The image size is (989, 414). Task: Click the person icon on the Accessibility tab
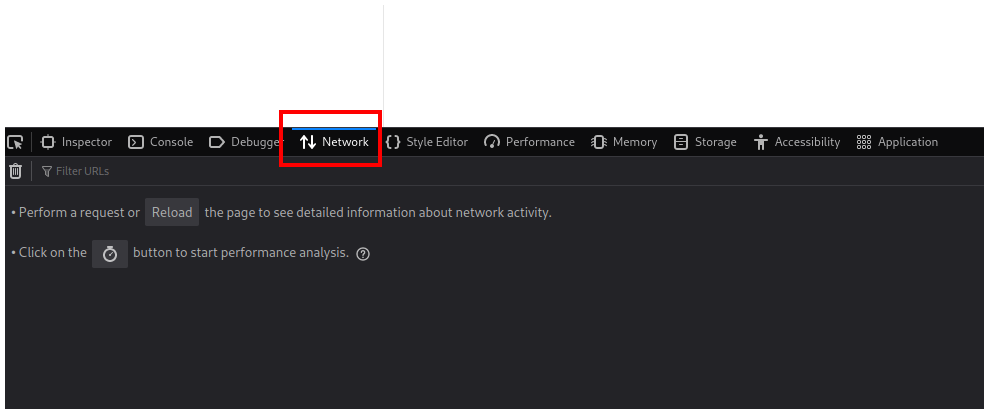[x=761, y=142]
